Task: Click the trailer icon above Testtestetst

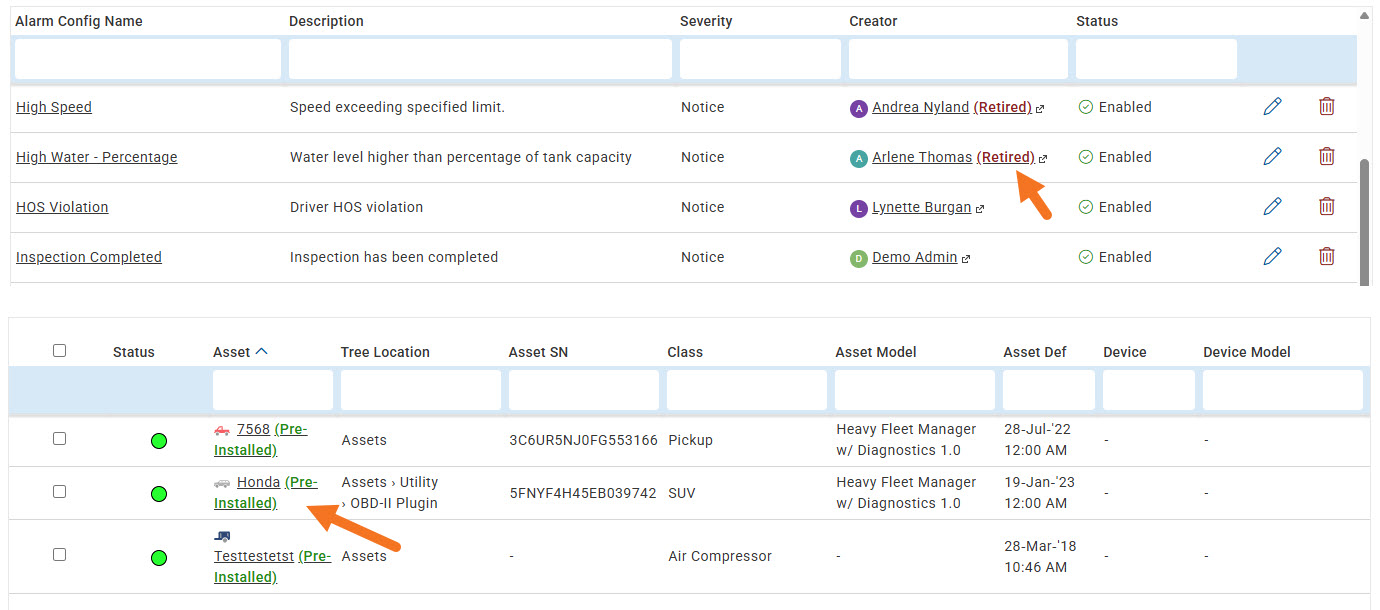Action: (222, 536)
